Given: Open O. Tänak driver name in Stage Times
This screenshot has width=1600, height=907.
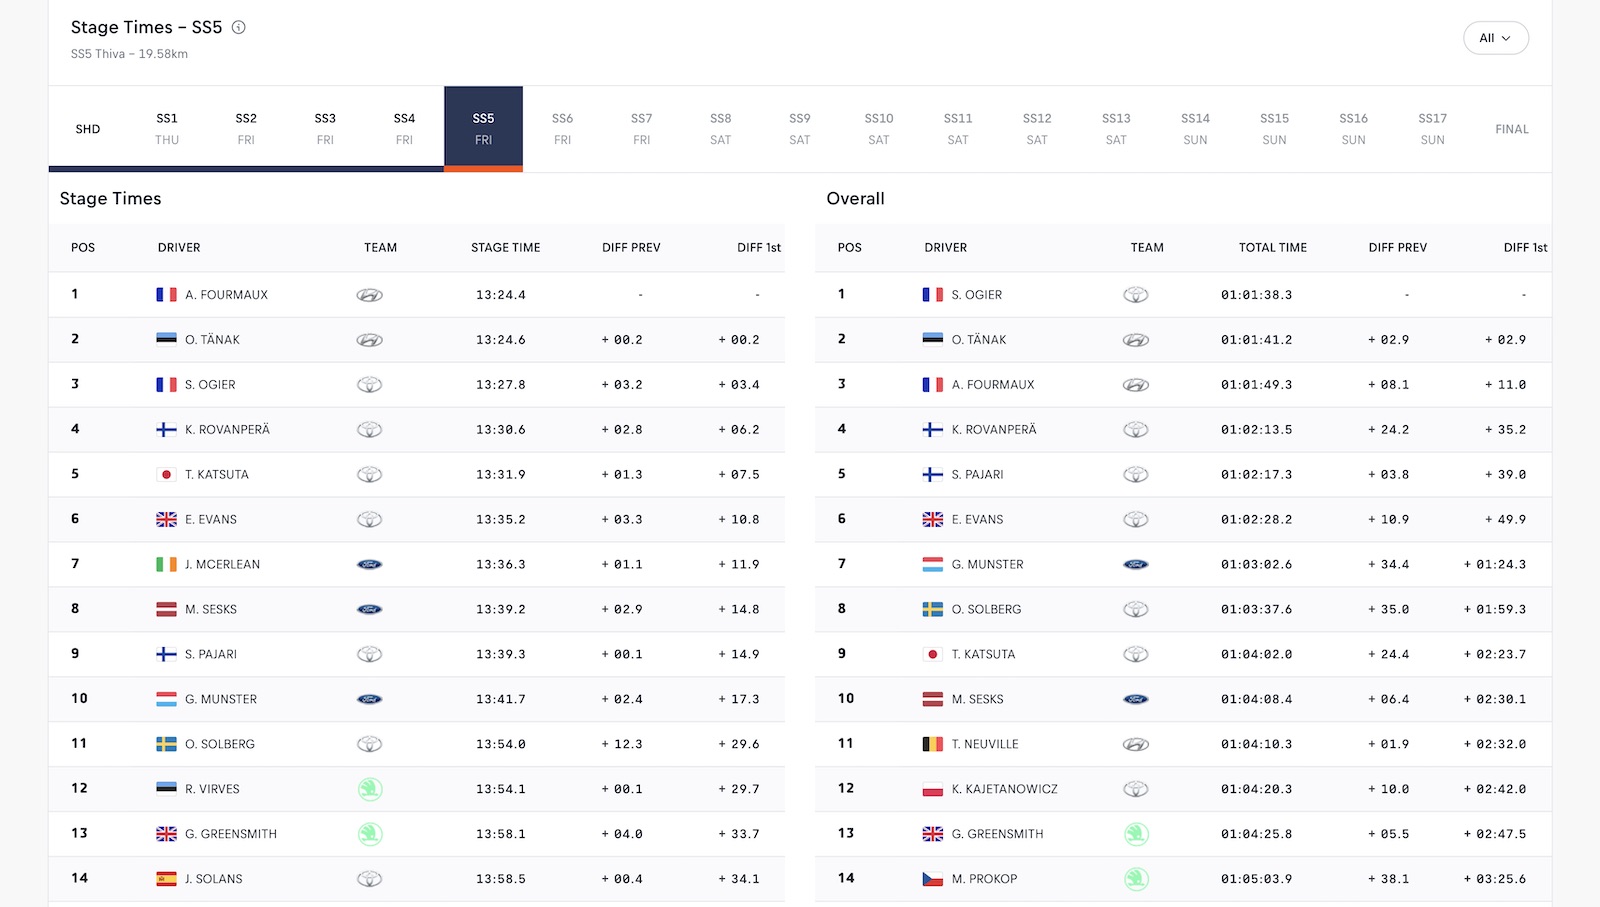Looking at the screenshot, I should point(212,340).
